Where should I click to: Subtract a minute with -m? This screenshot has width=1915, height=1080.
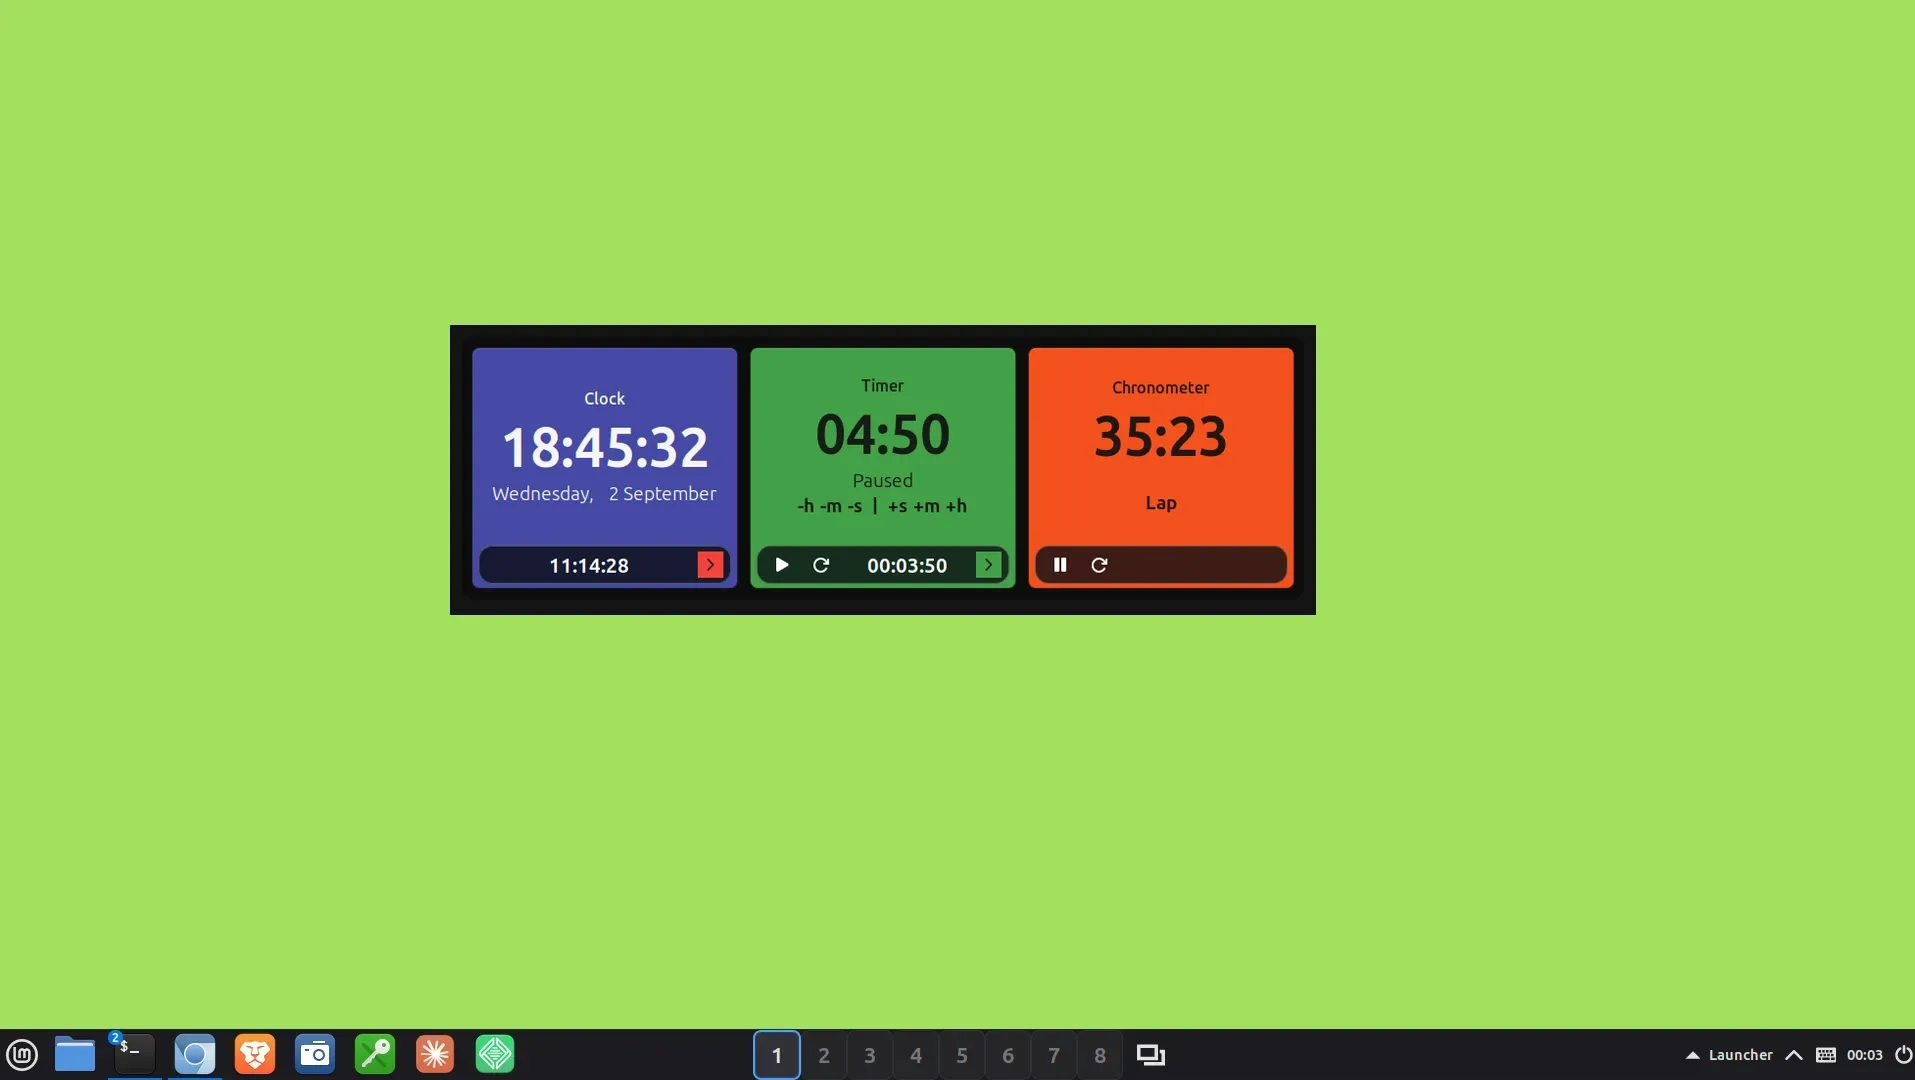830,506
